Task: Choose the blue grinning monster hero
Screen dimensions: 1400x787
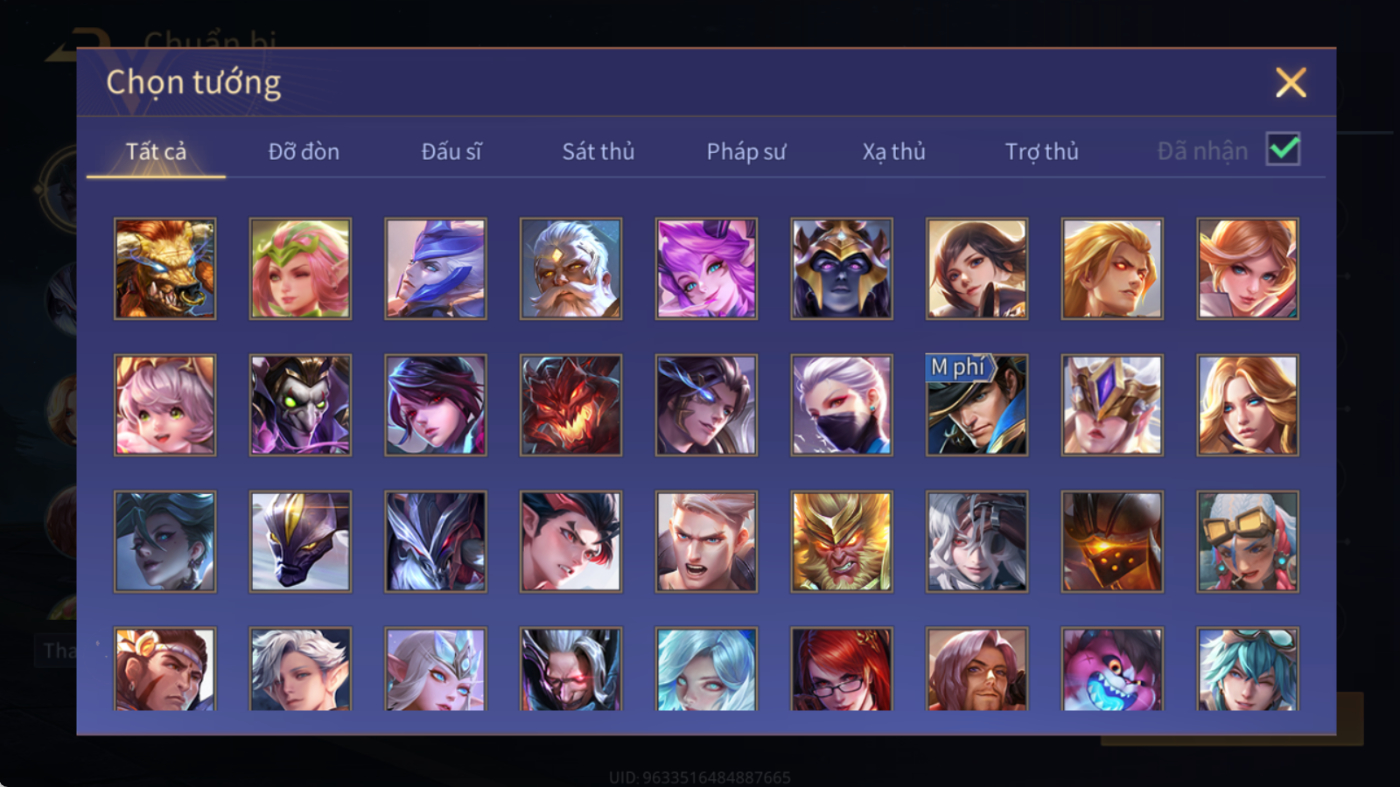Action: (x=1112, y=669)
